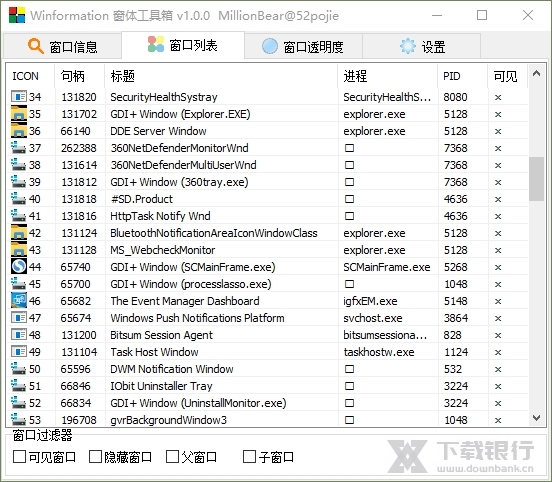Click explorer icon of BluetoothNotificationAreaIconWindowClass row
552x482 pixels.
click(x=19, y=232)
